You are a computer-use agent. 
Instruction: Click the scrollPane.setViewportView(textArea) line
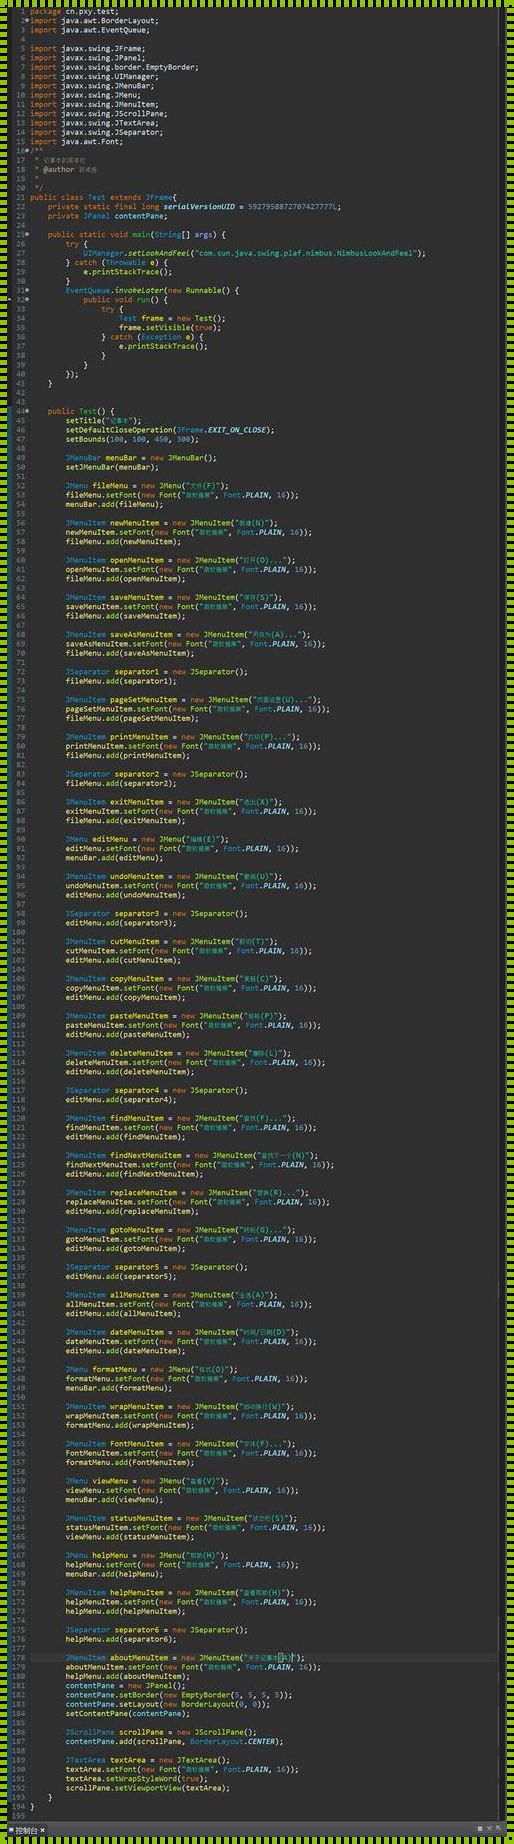(x=148, y=1788)
